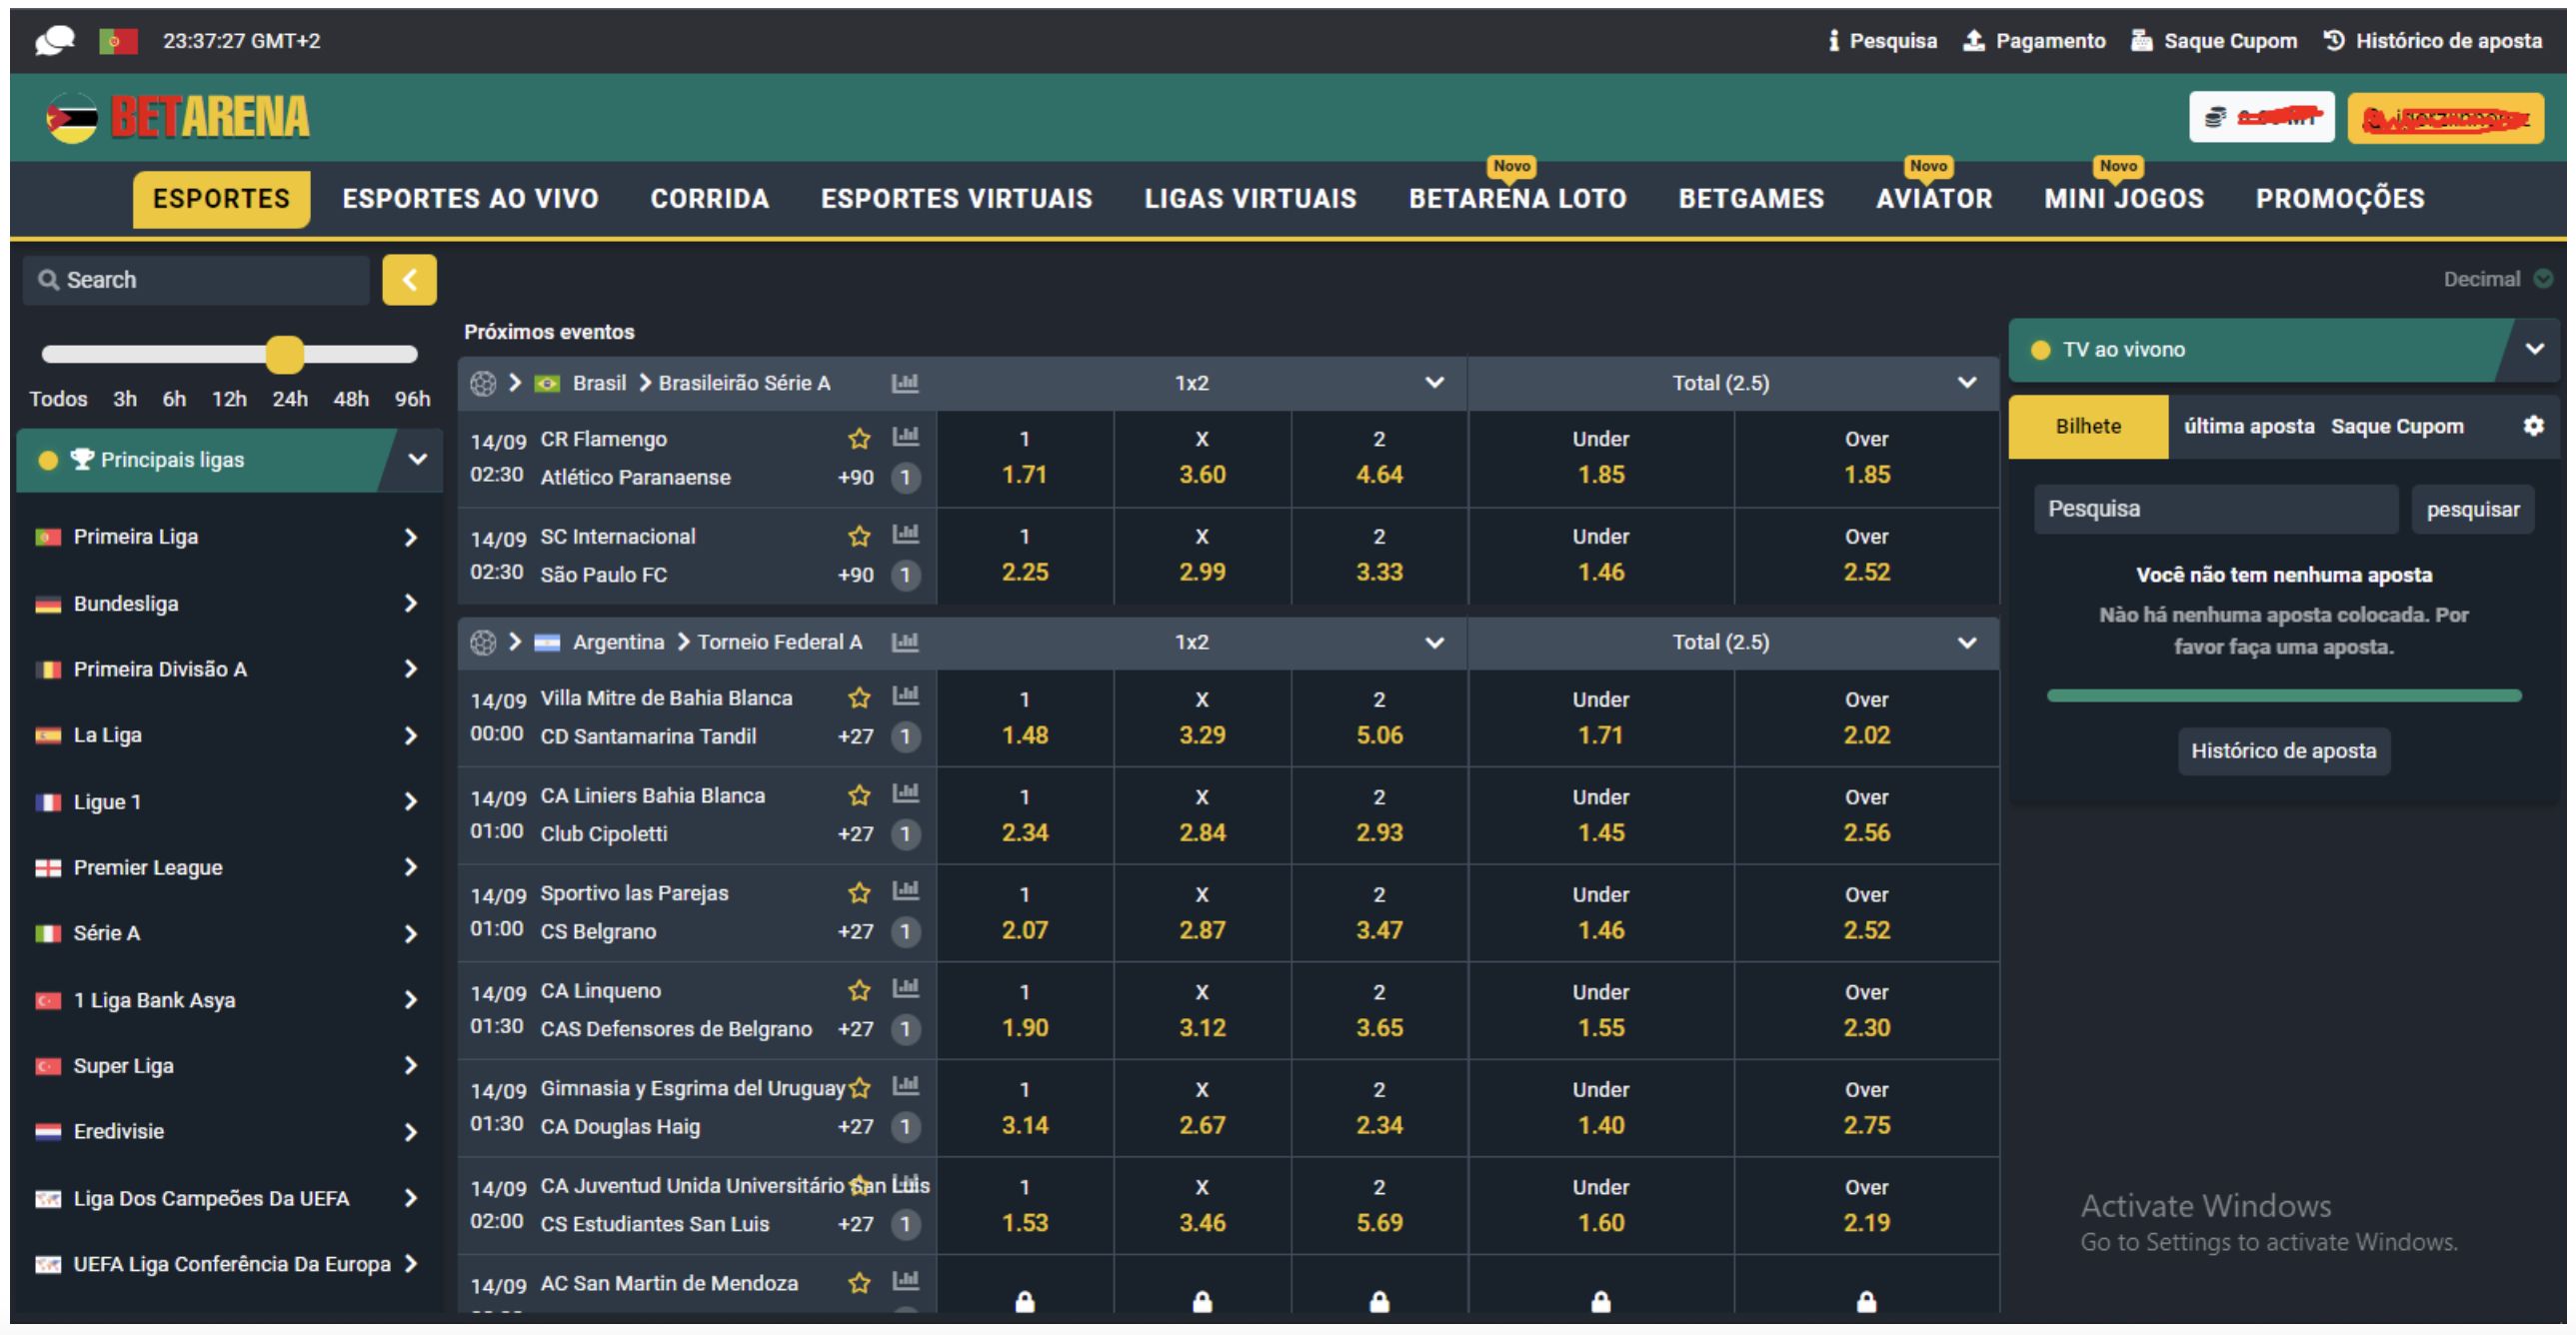The image size is (2576, 1335).
Task: Open the 1x2 market dropdown for Torneio Federal A
Action: pyautogui.click(x=1434, y=642)
